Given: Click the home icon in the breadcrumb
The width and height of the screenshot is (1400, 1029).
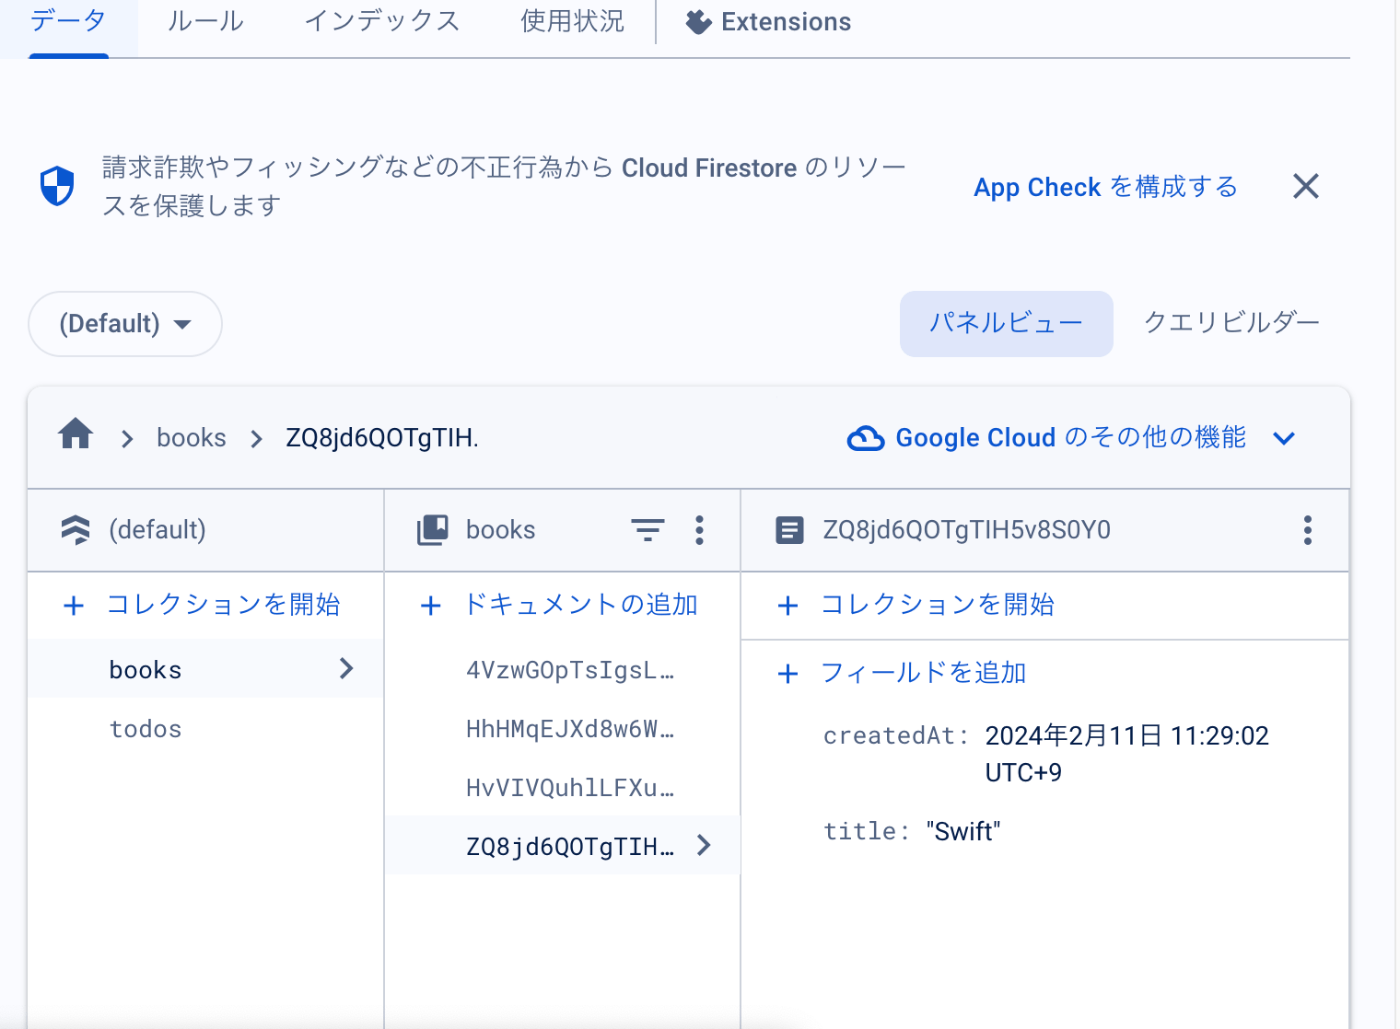Looking at the screenshot, I should [75, 435].
